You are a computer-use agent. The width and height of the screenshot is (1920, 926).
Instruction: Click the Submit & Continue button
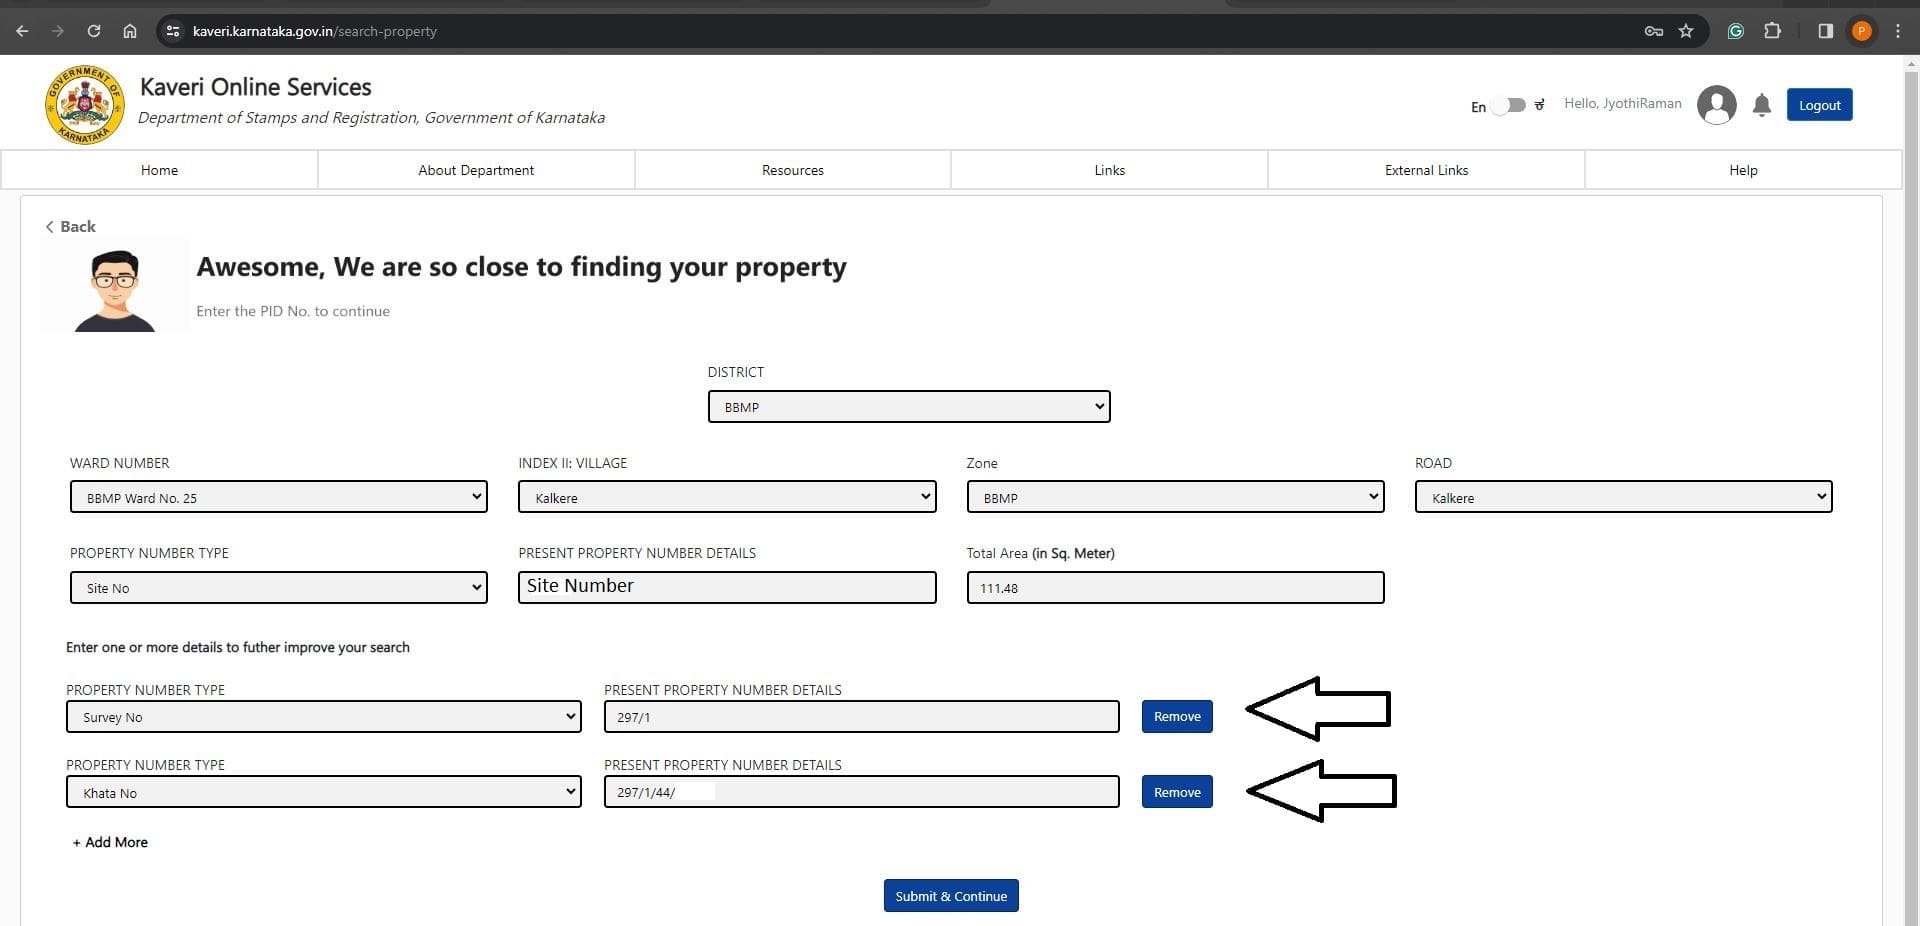coord(950,896)
